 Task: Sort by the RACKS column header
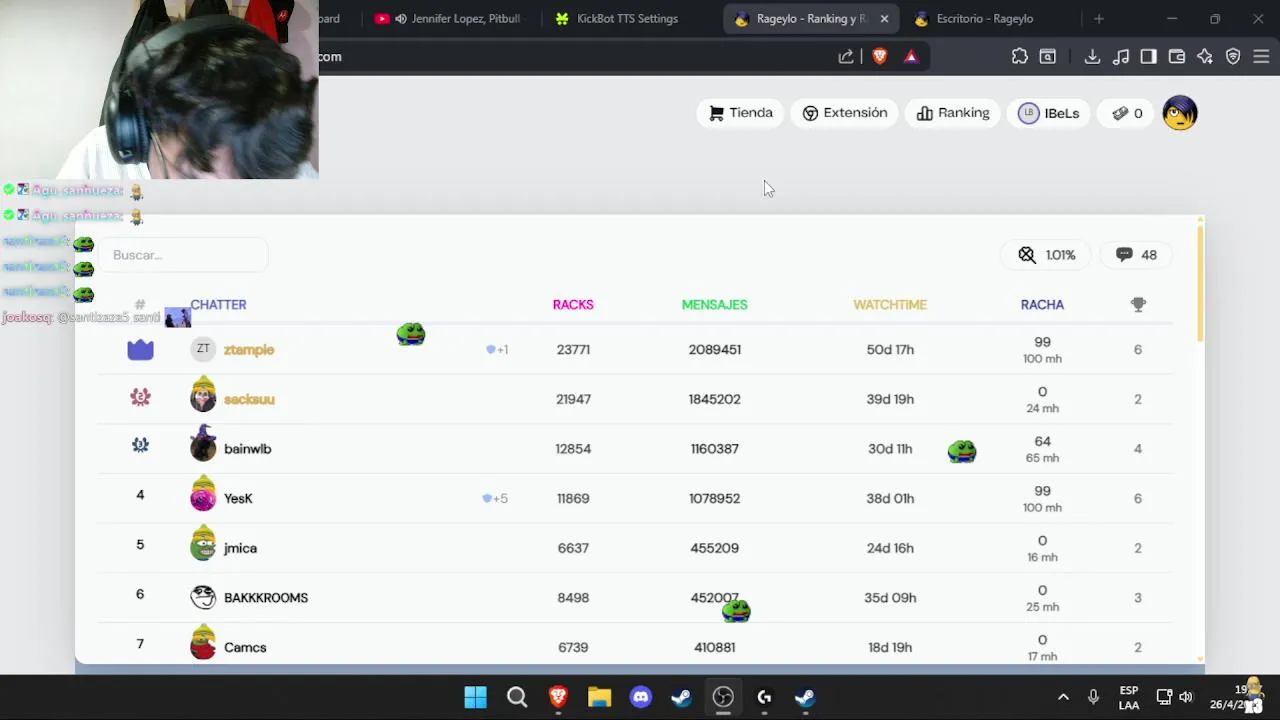pyautogui.click(x=573, y=305)
